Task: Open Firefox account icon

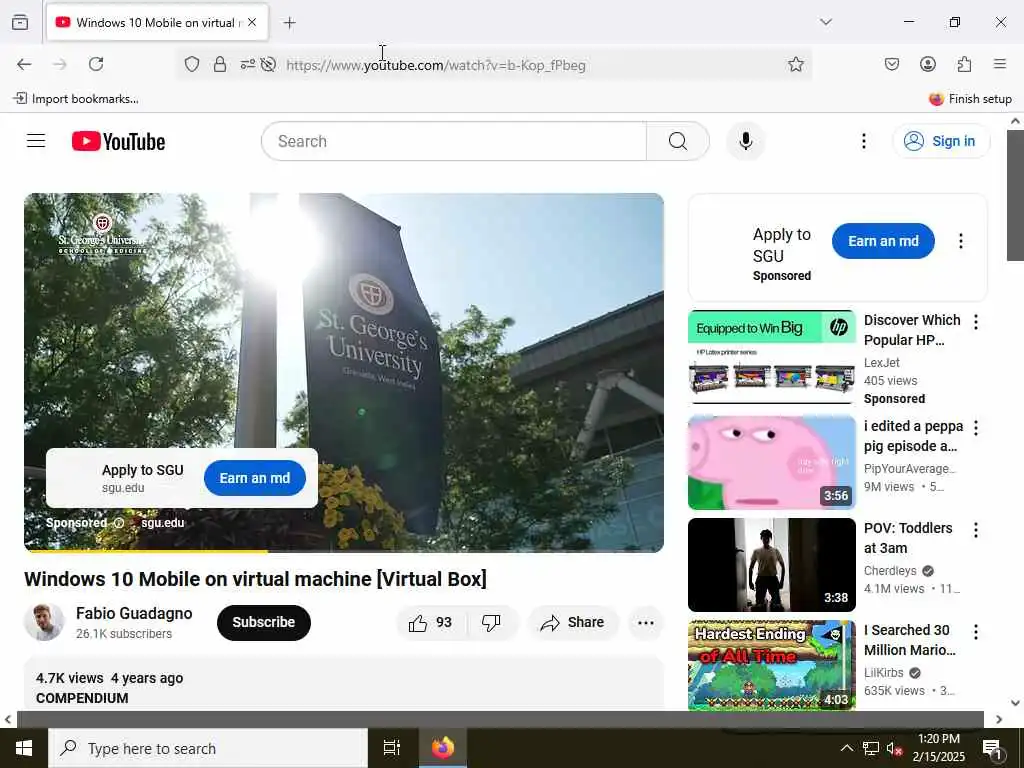Action: coord(927,64)
